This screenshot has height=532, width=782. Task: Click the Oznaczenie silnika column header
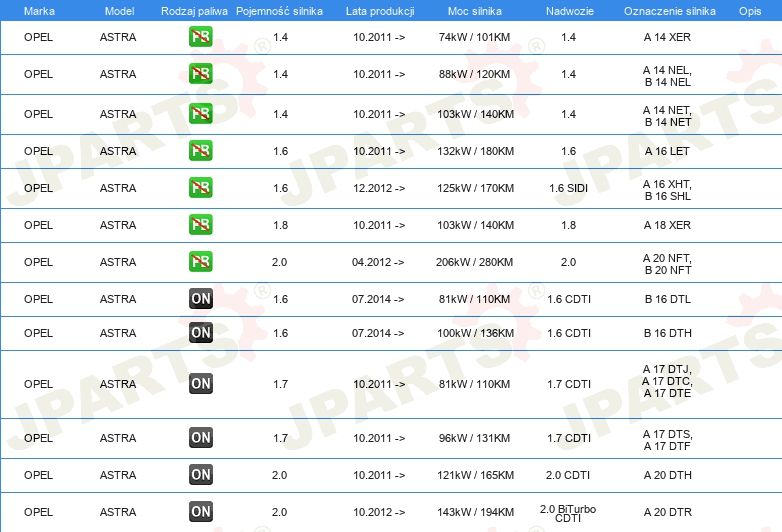coord(669,10)
